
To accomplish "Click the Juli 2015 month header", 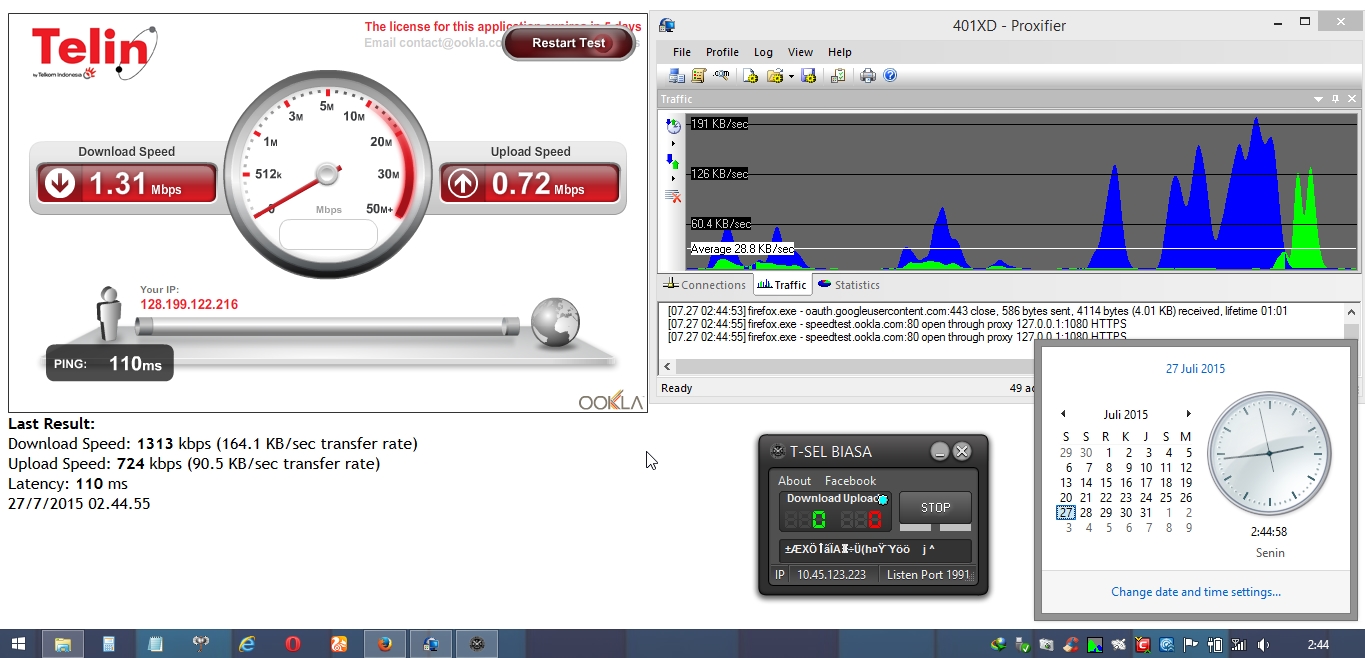I will click(1126, 414).
